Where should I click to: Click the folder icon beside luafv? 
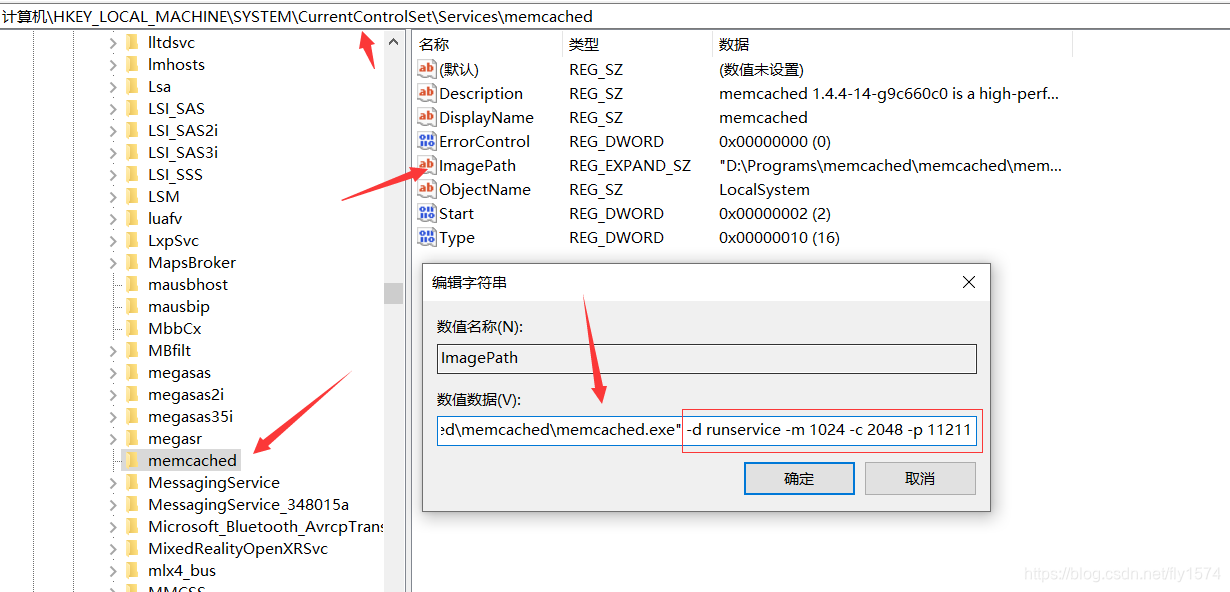tap(133, 219)
